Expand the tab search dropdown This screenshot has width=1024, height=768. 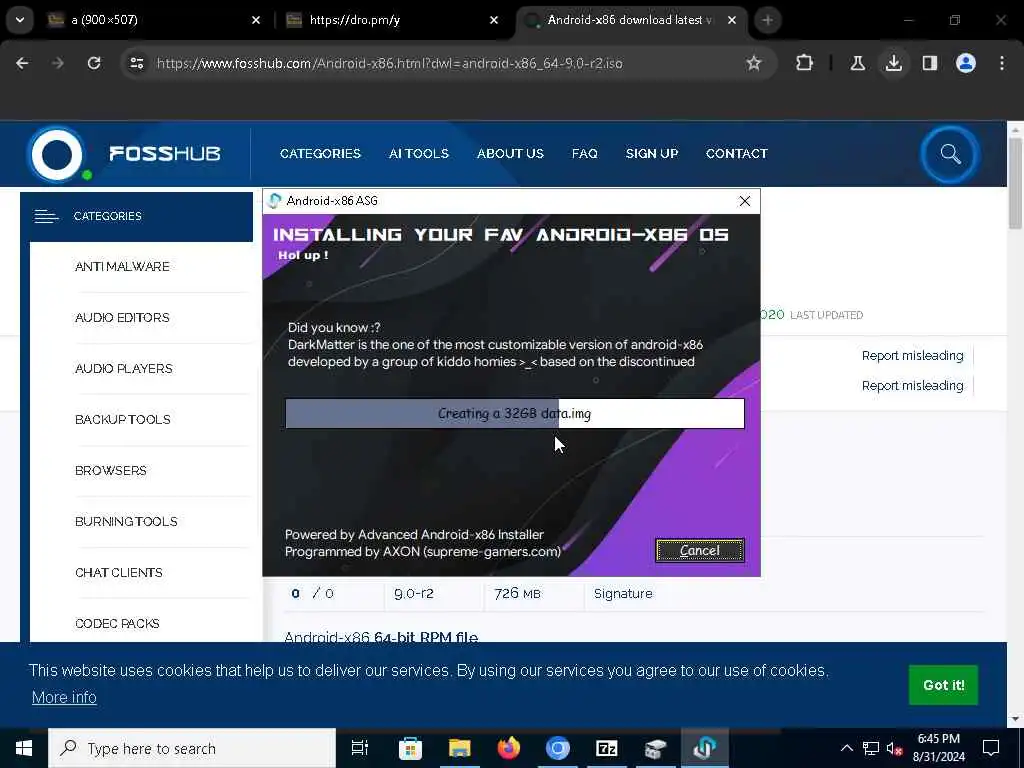coord(20,20)
